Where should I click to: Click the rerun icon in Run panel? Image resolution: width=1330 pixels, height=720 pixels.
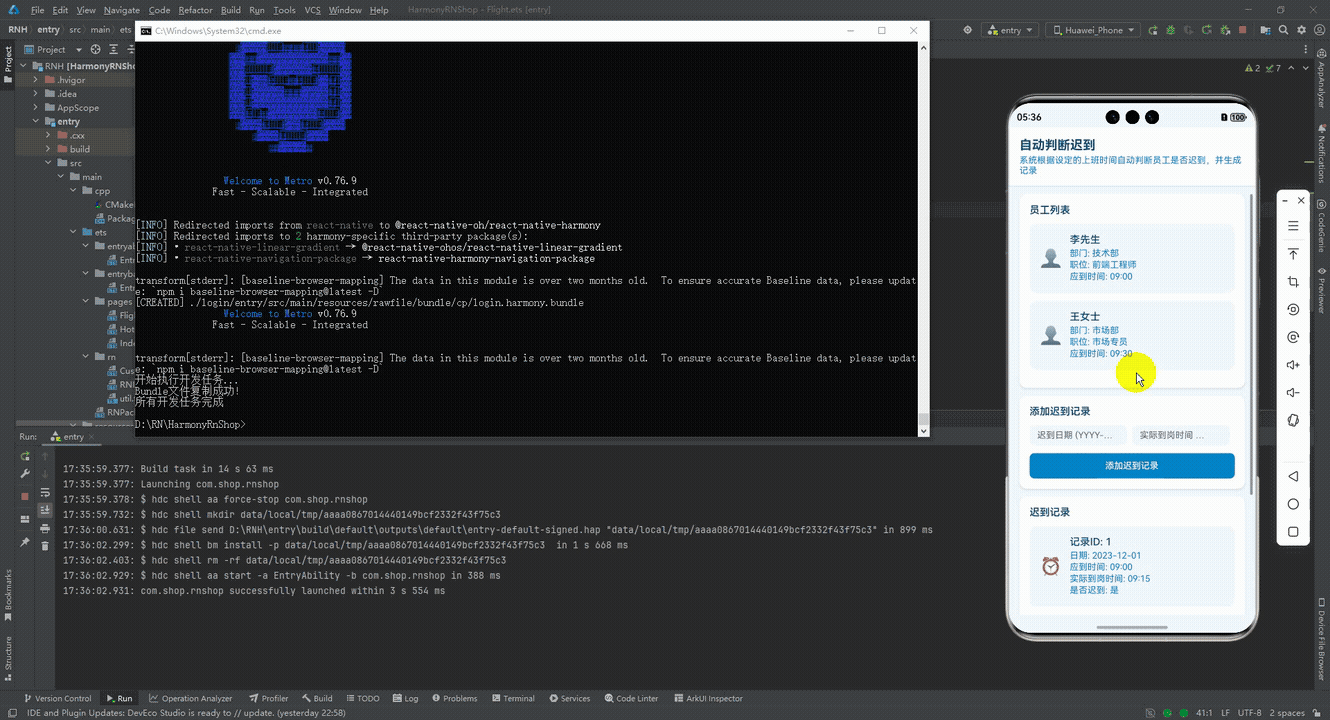(25, 456)
